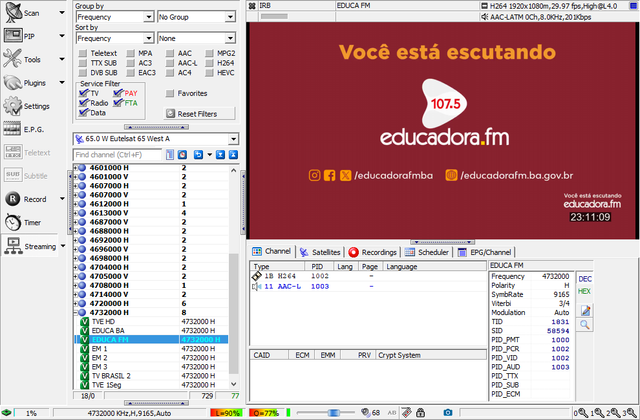Image resolution: width=640 pixels, height=420 pixels.
Task: Adjust the volume slider in status bar
Action: click(333, 413)
